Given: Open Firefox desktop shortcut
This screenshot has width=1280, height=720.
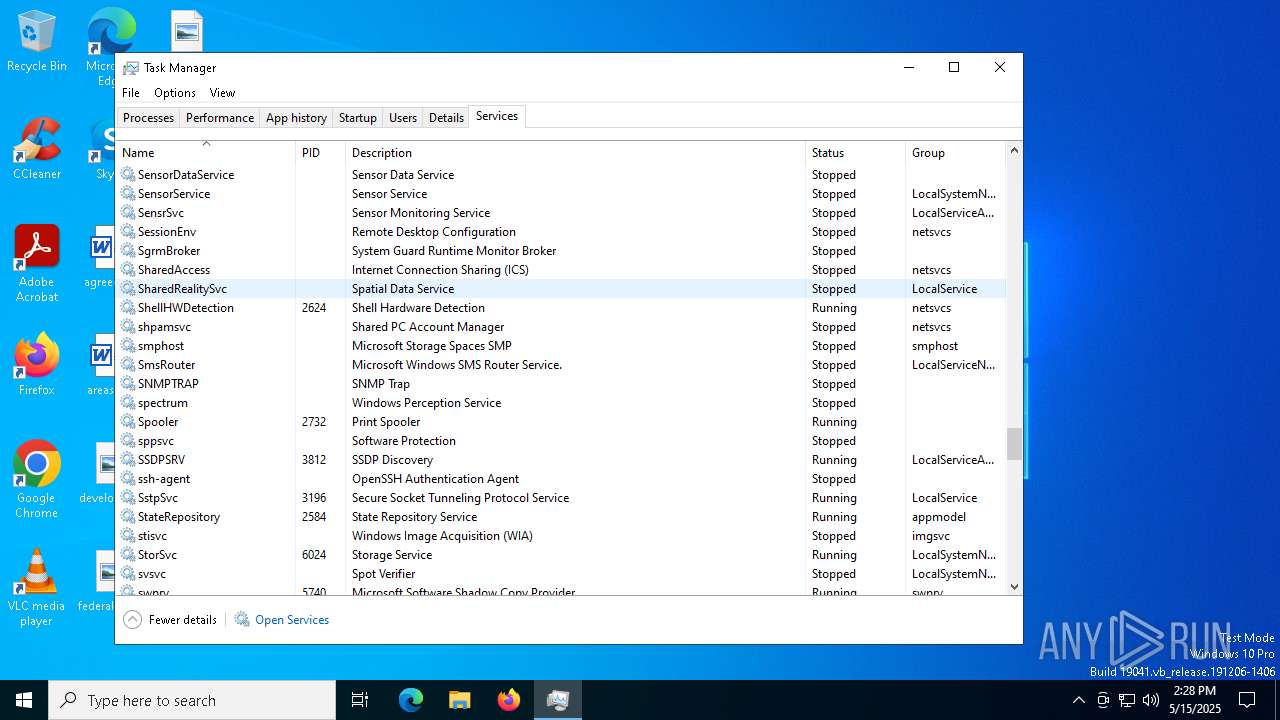Looking at the screenshot, I should click(37, 365).
